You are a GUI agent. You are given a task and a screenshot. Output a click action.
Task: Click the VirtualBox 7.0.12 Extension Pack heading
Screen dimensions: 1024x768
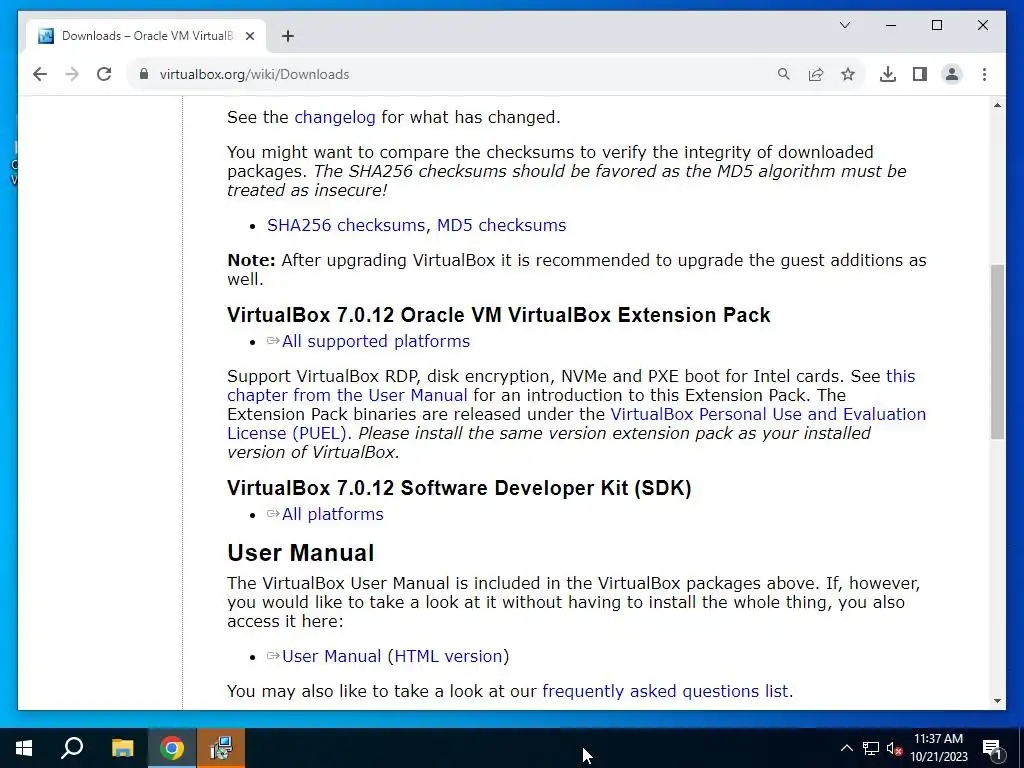(499, 315)
